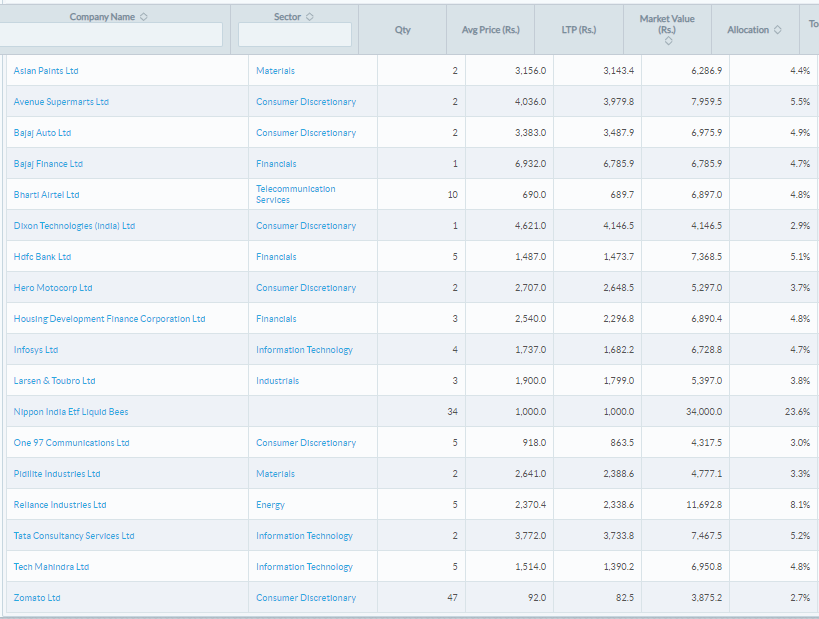Click Consumer Discretionary in One 97 row
819x619 pixels.
(x=306, y=442)
